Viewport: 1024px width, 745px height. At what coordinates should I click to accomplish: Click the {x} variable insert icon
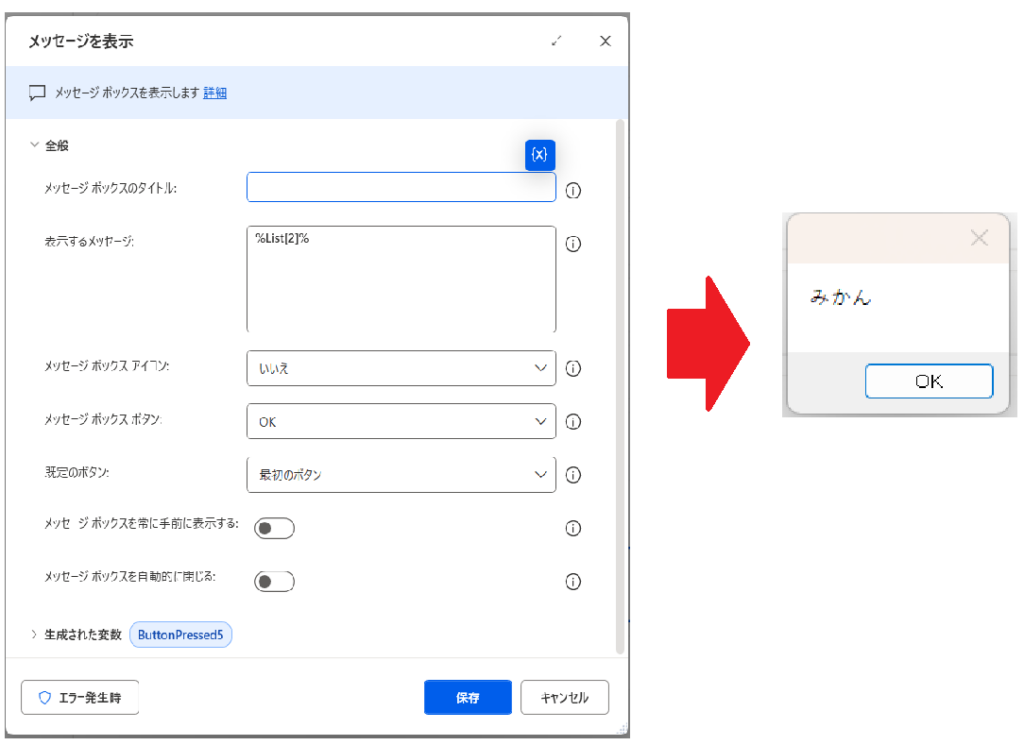pyautogui.click(x=539, y=154)
